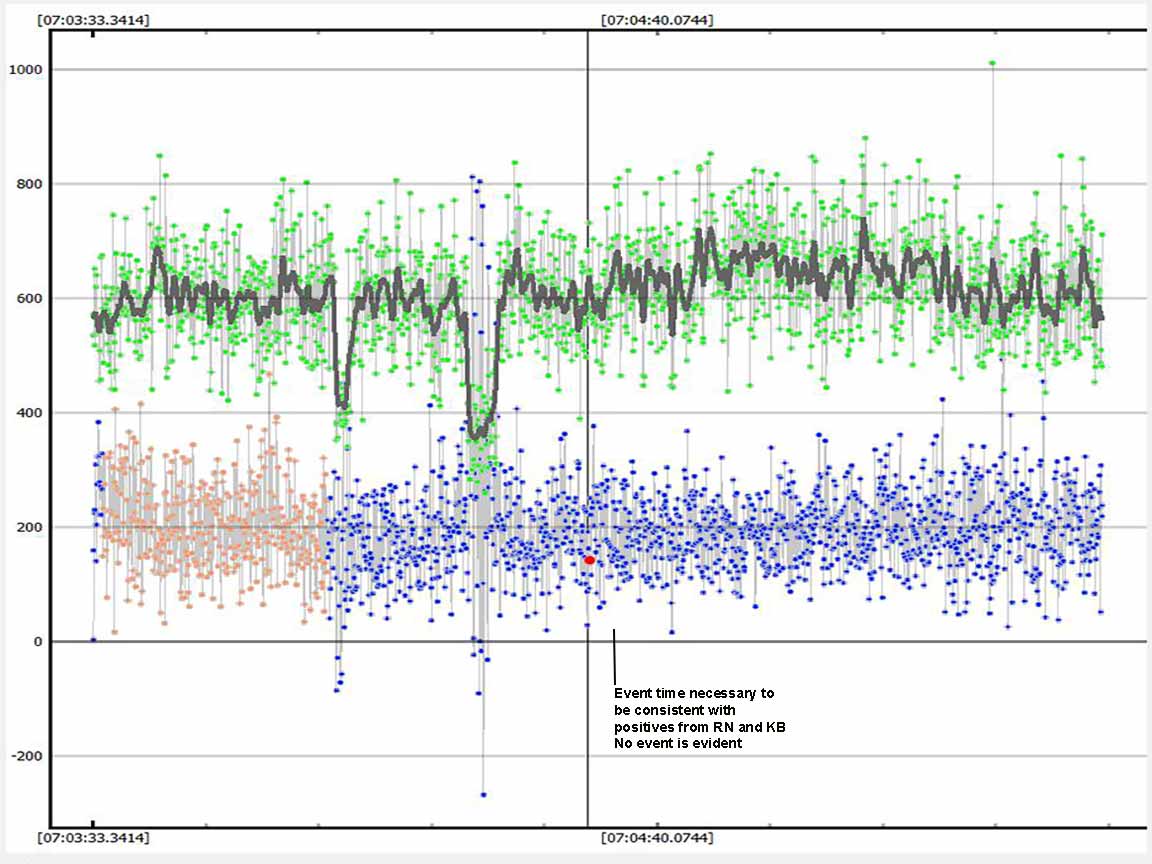The image size is (1152, 864).
Task: Click the bottom 07:04:40.0744 timestamp label
Action: pyautogui.click(x=657, y=837)
